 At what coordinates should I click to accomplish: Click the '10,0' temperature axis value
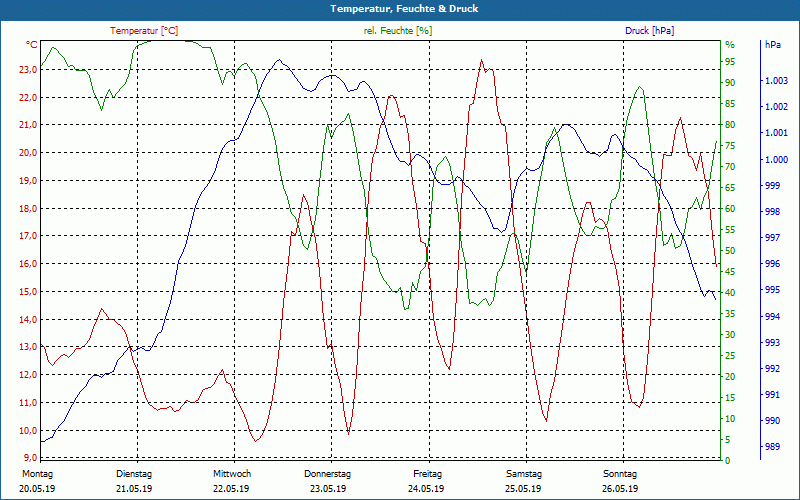tap(28, 430)
